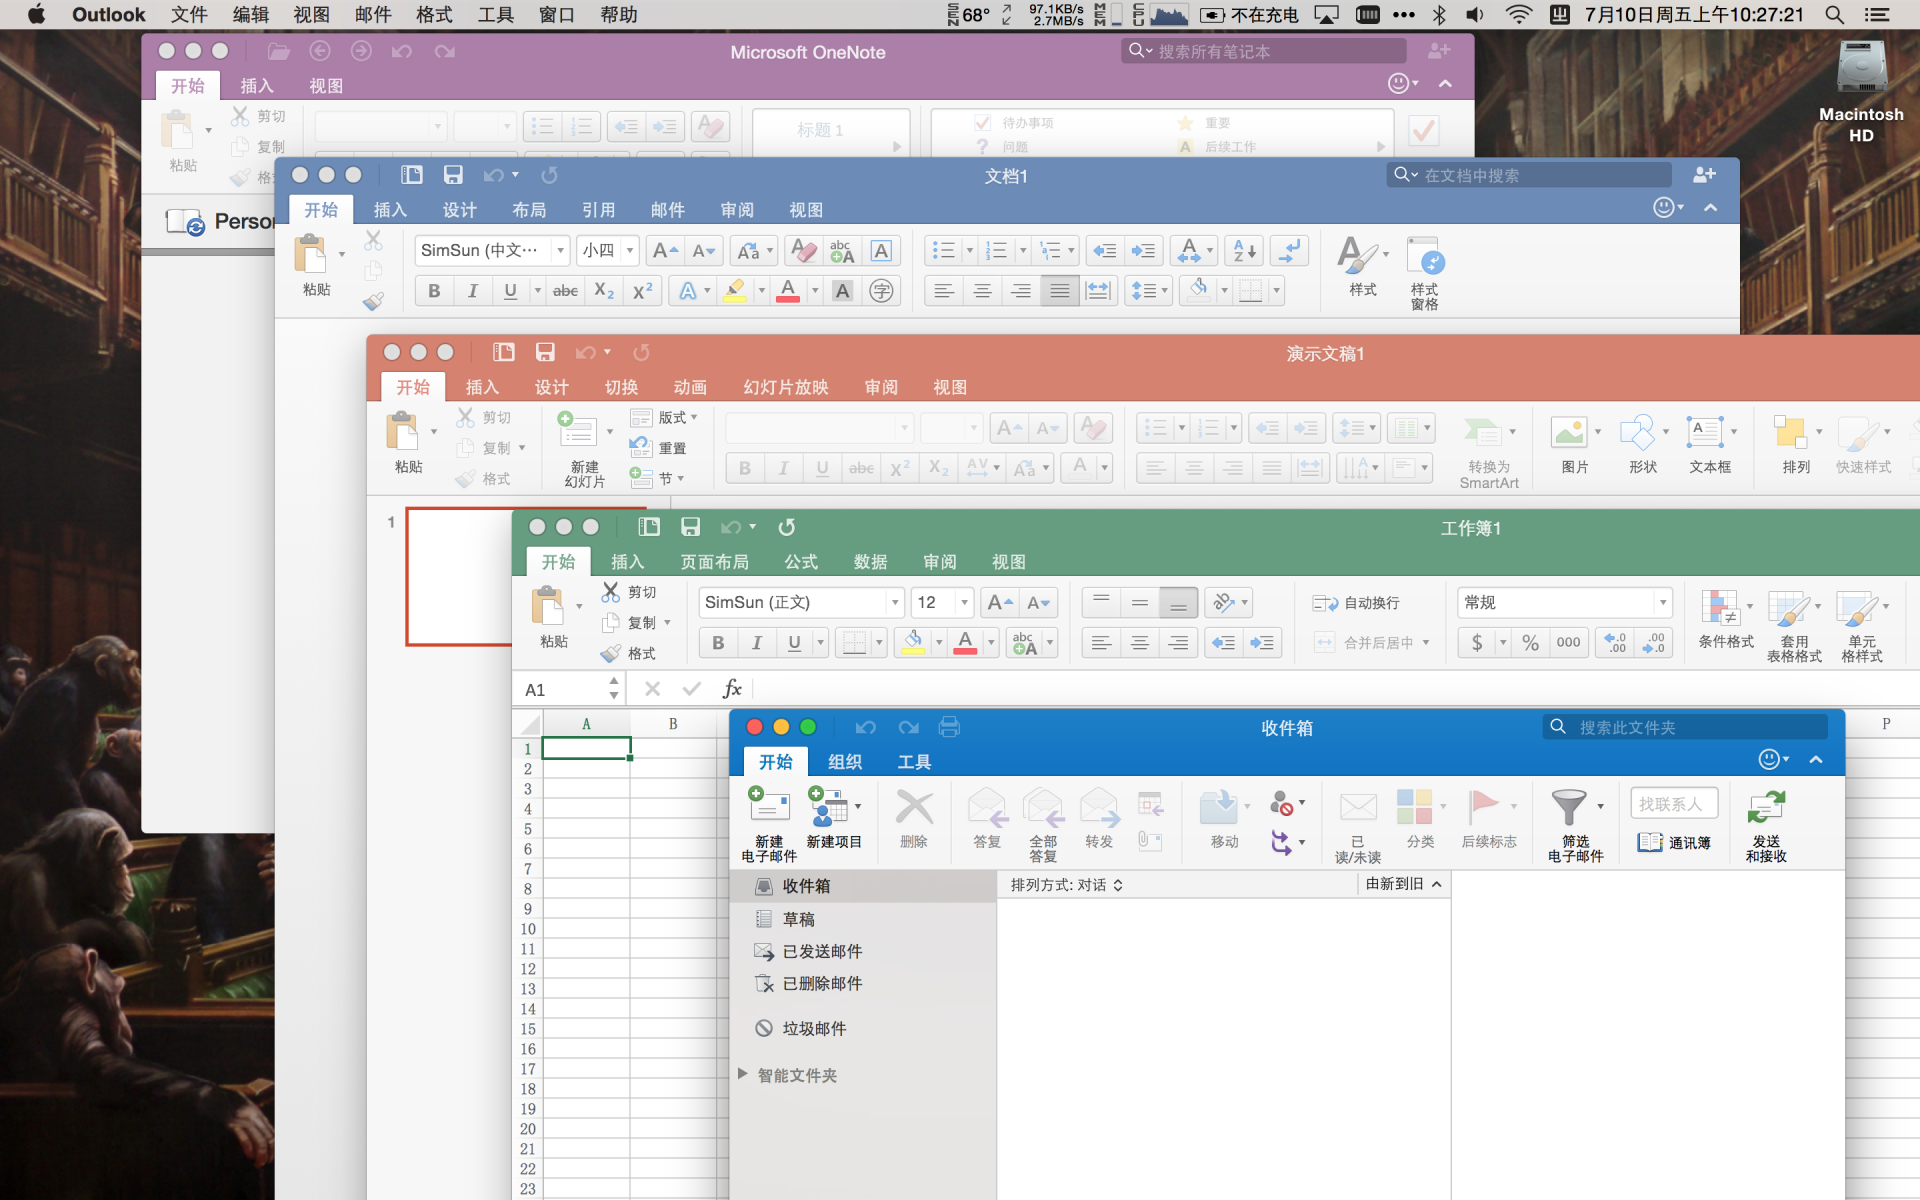
Task: Click the Styles Pane icon in Word
Action: coord(1424,257)
